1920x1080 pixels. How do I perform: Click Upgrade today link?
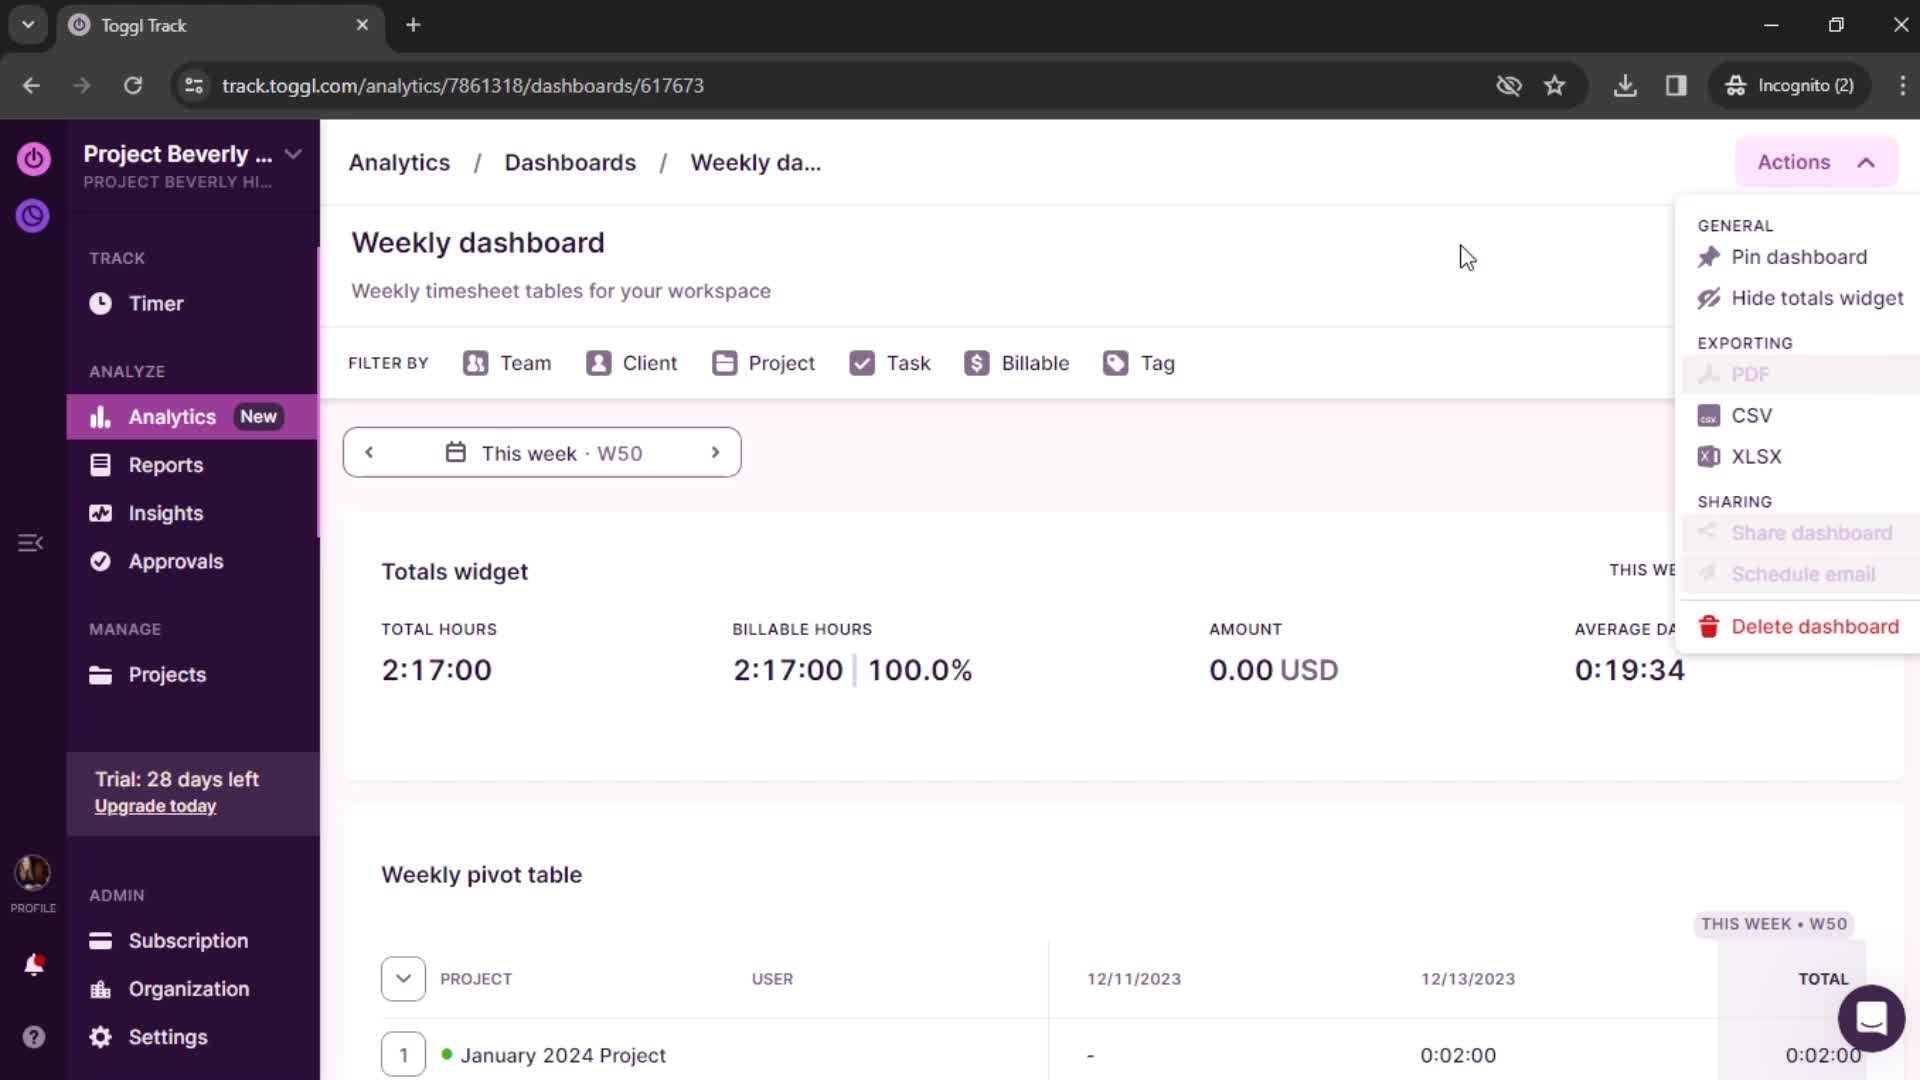click(x=154, y=806)
